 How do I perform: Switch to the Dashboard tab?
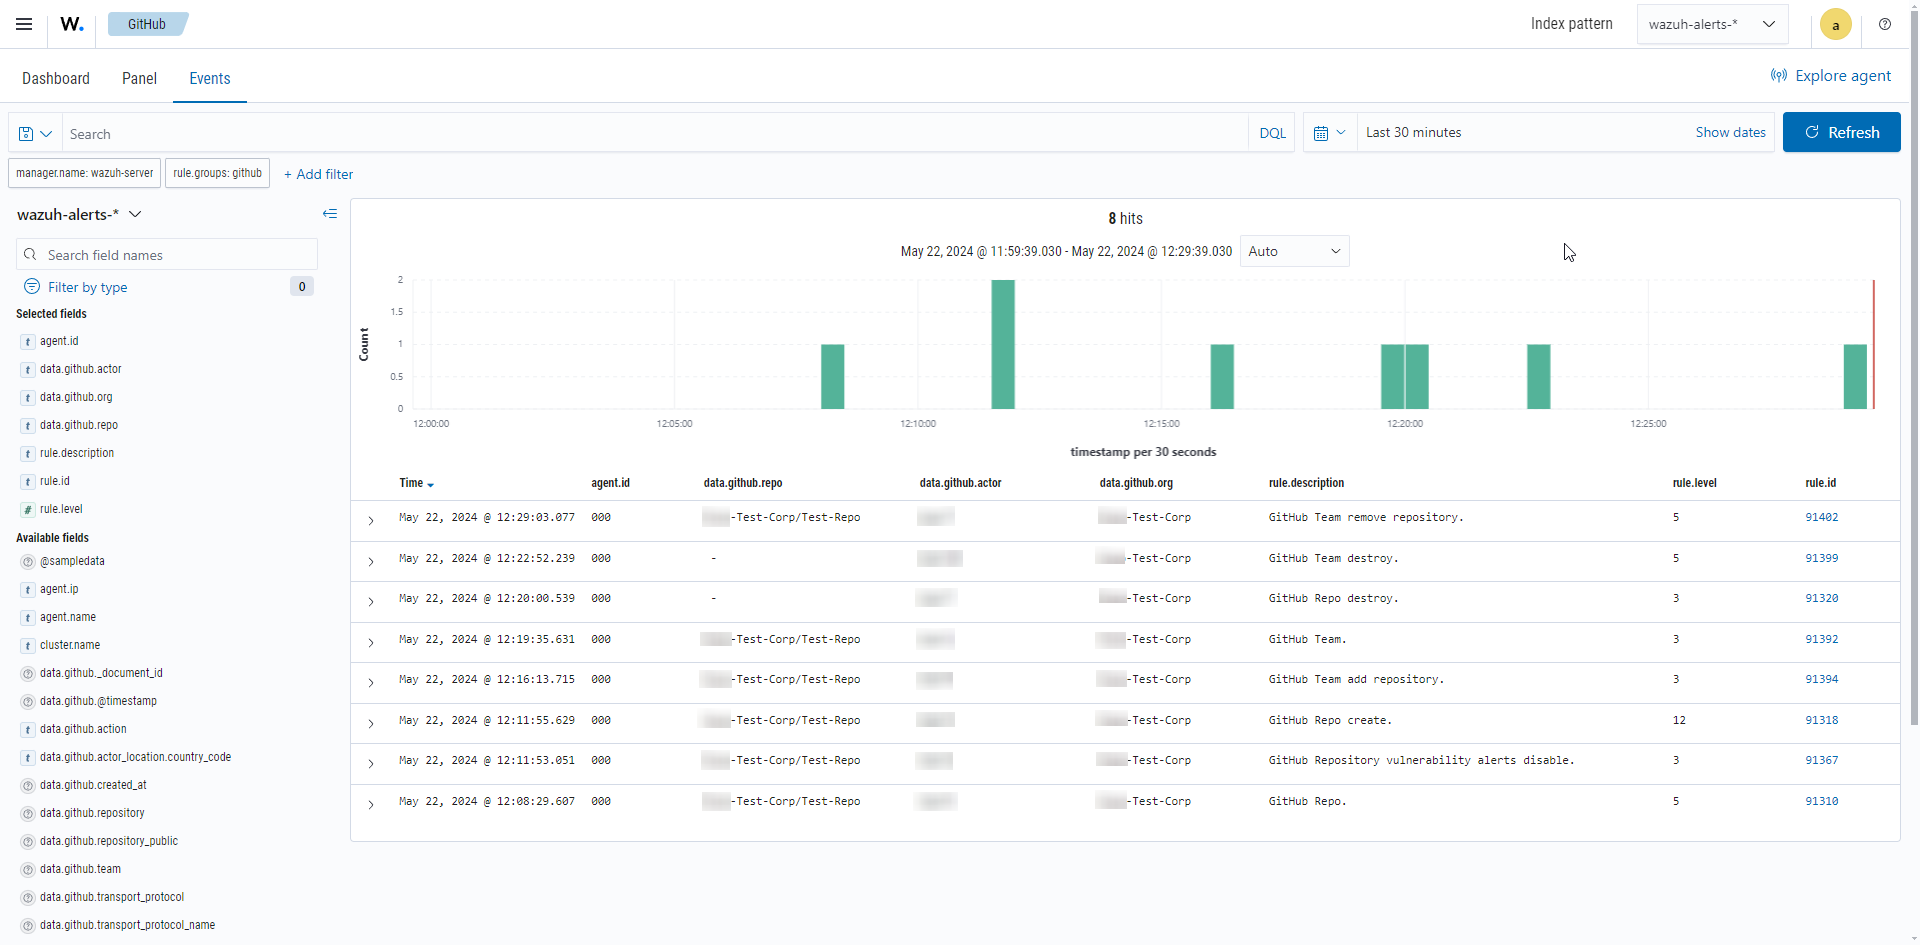click(x=55, y=78)
